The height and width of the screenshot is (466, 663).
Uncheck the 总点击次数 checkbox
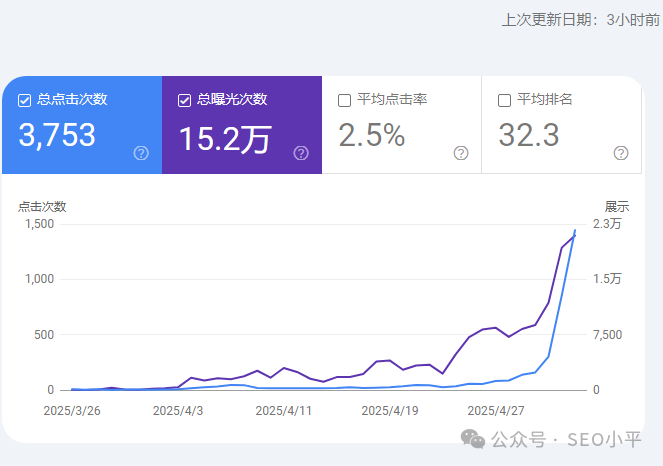(x=25, y=101)
